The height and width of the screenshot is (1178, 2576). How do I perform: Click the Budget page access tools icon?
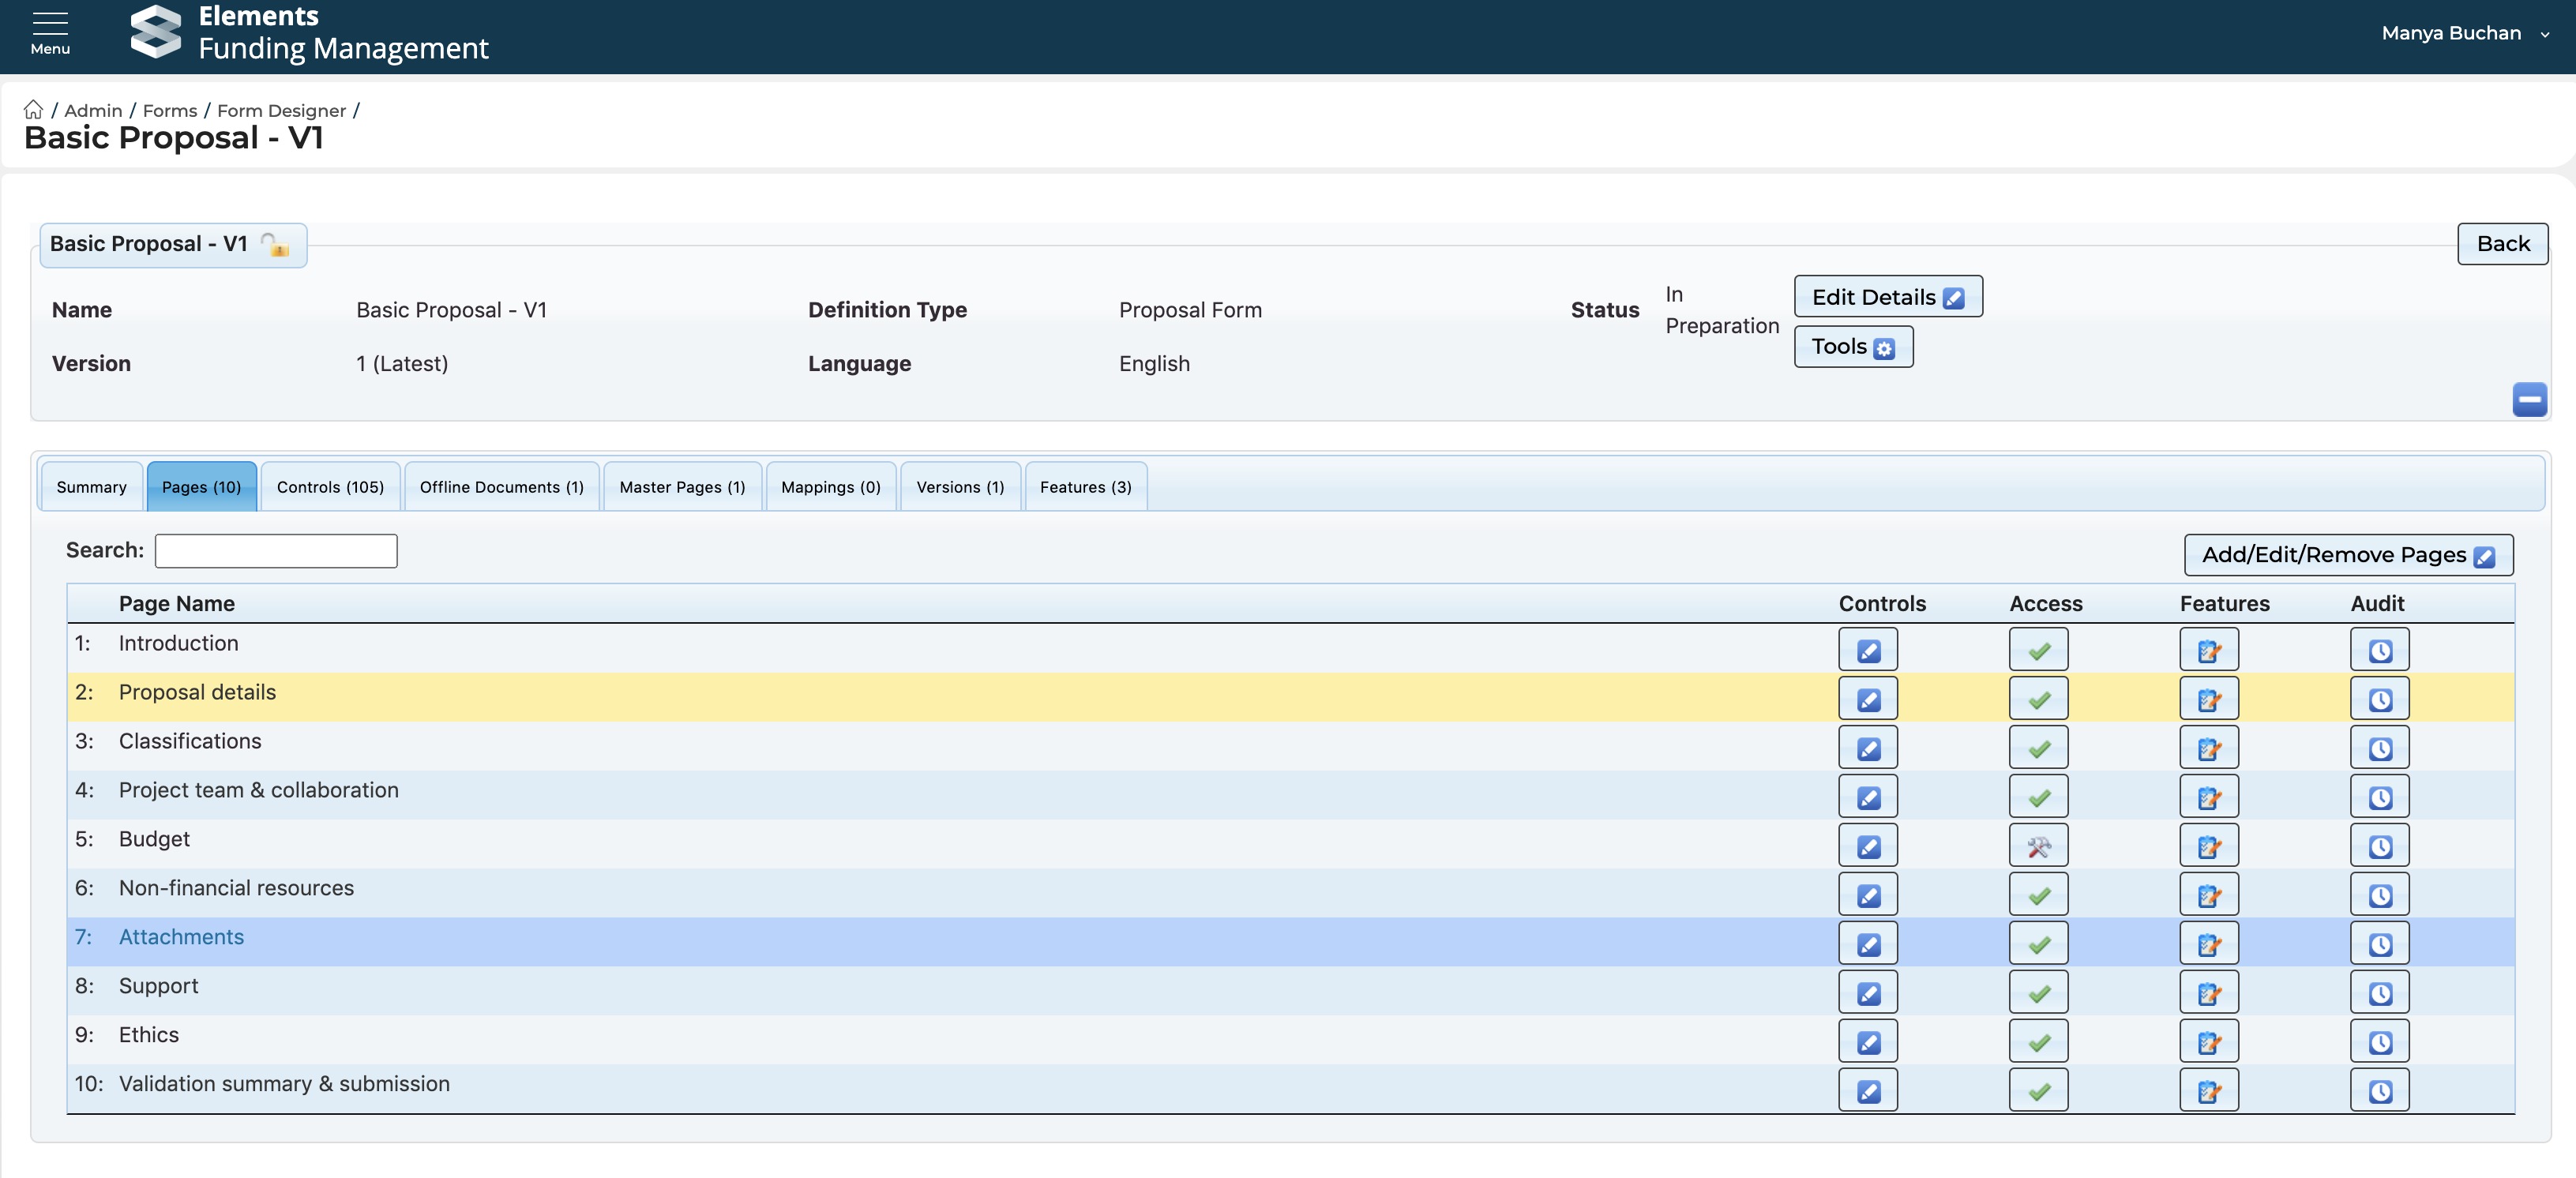(x=2038, y=846)
